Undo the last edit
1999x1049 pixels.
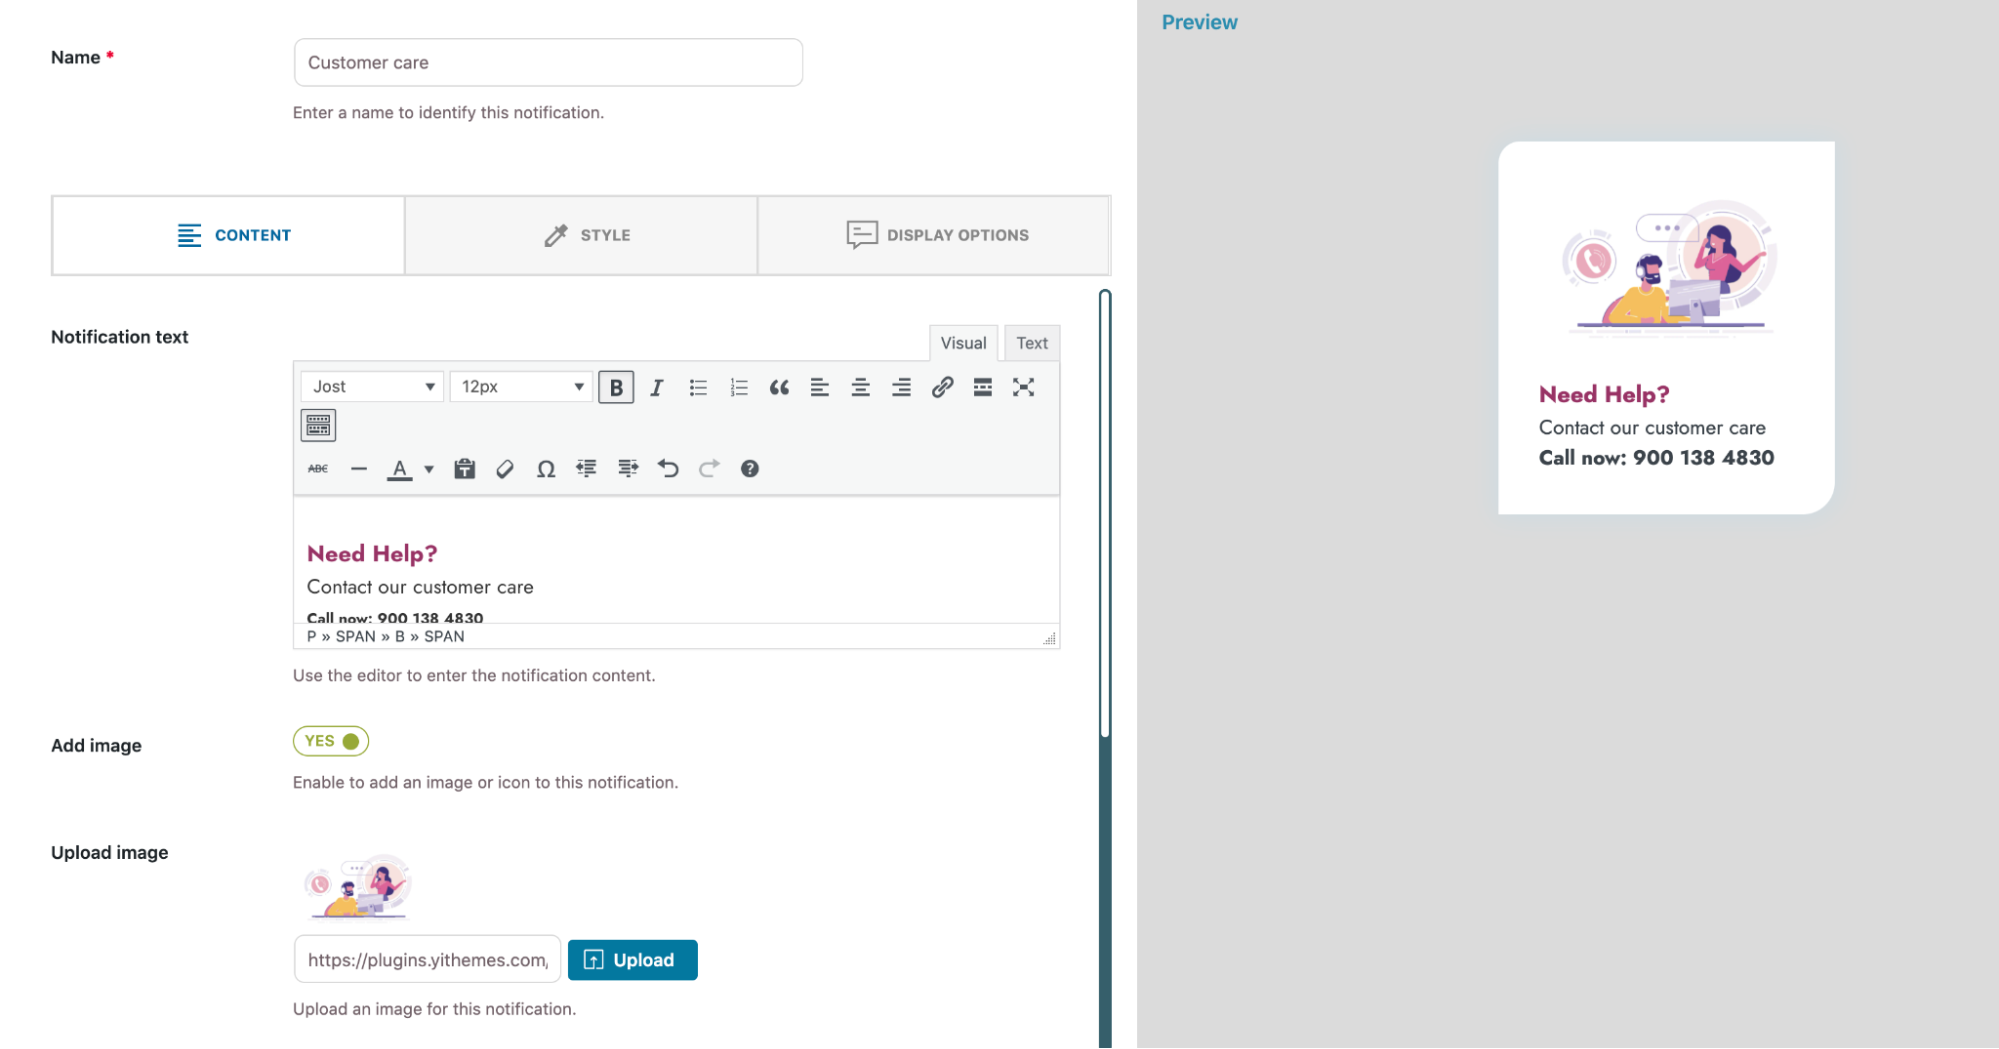coord(668,469)
